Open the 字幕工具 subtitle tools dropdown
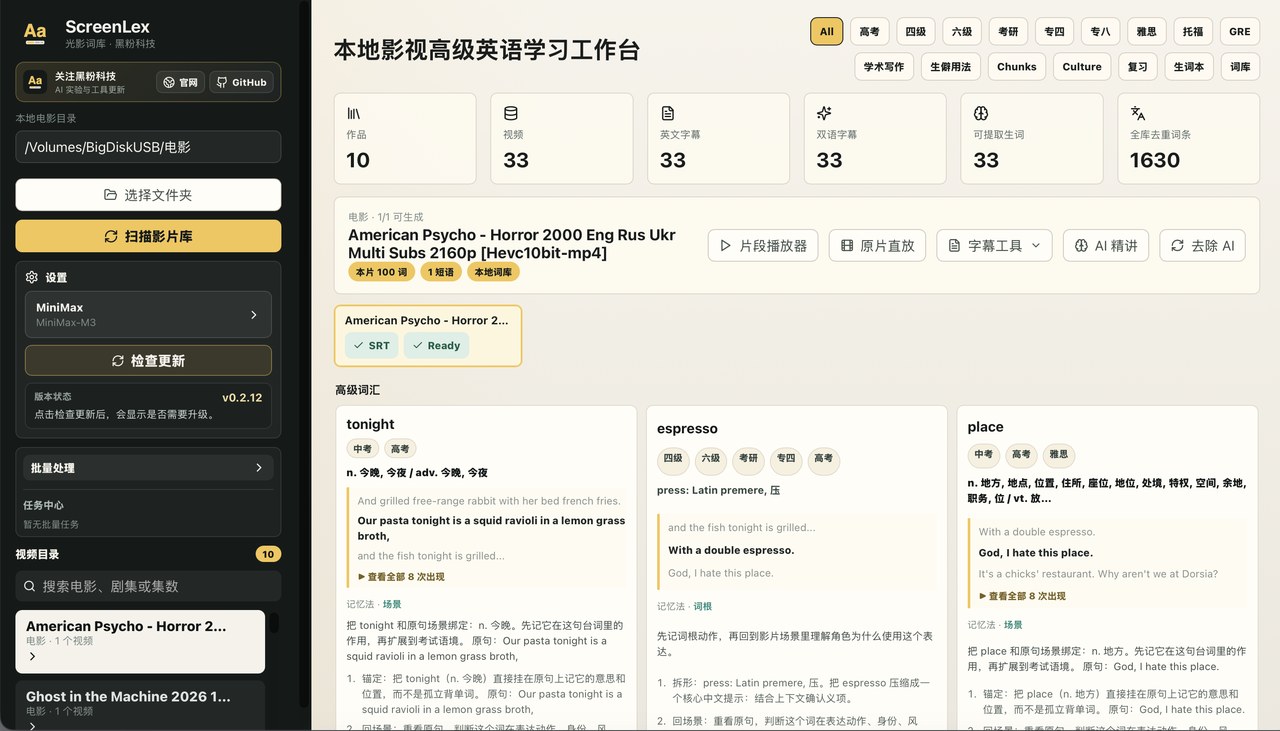1280x731 pixels. (x=994, y=245)
